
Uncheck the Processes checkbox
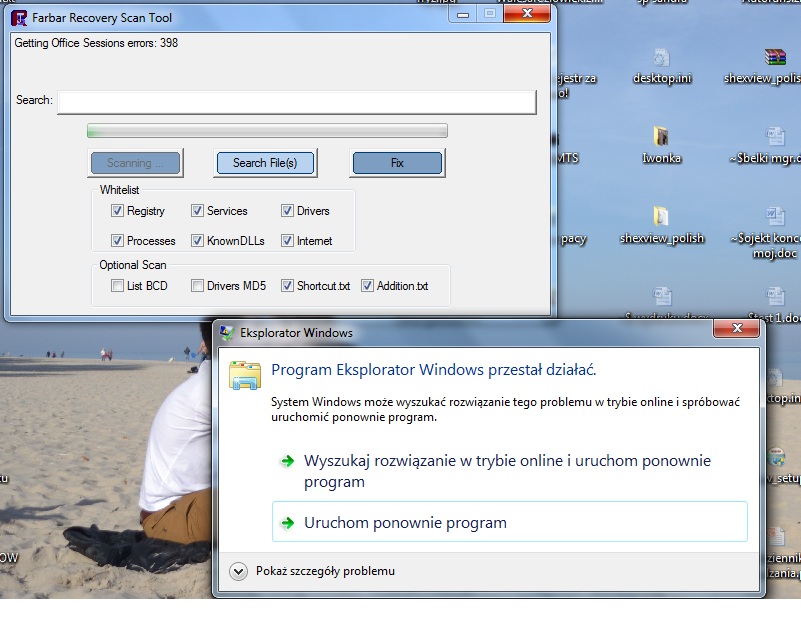click(117, 241)
